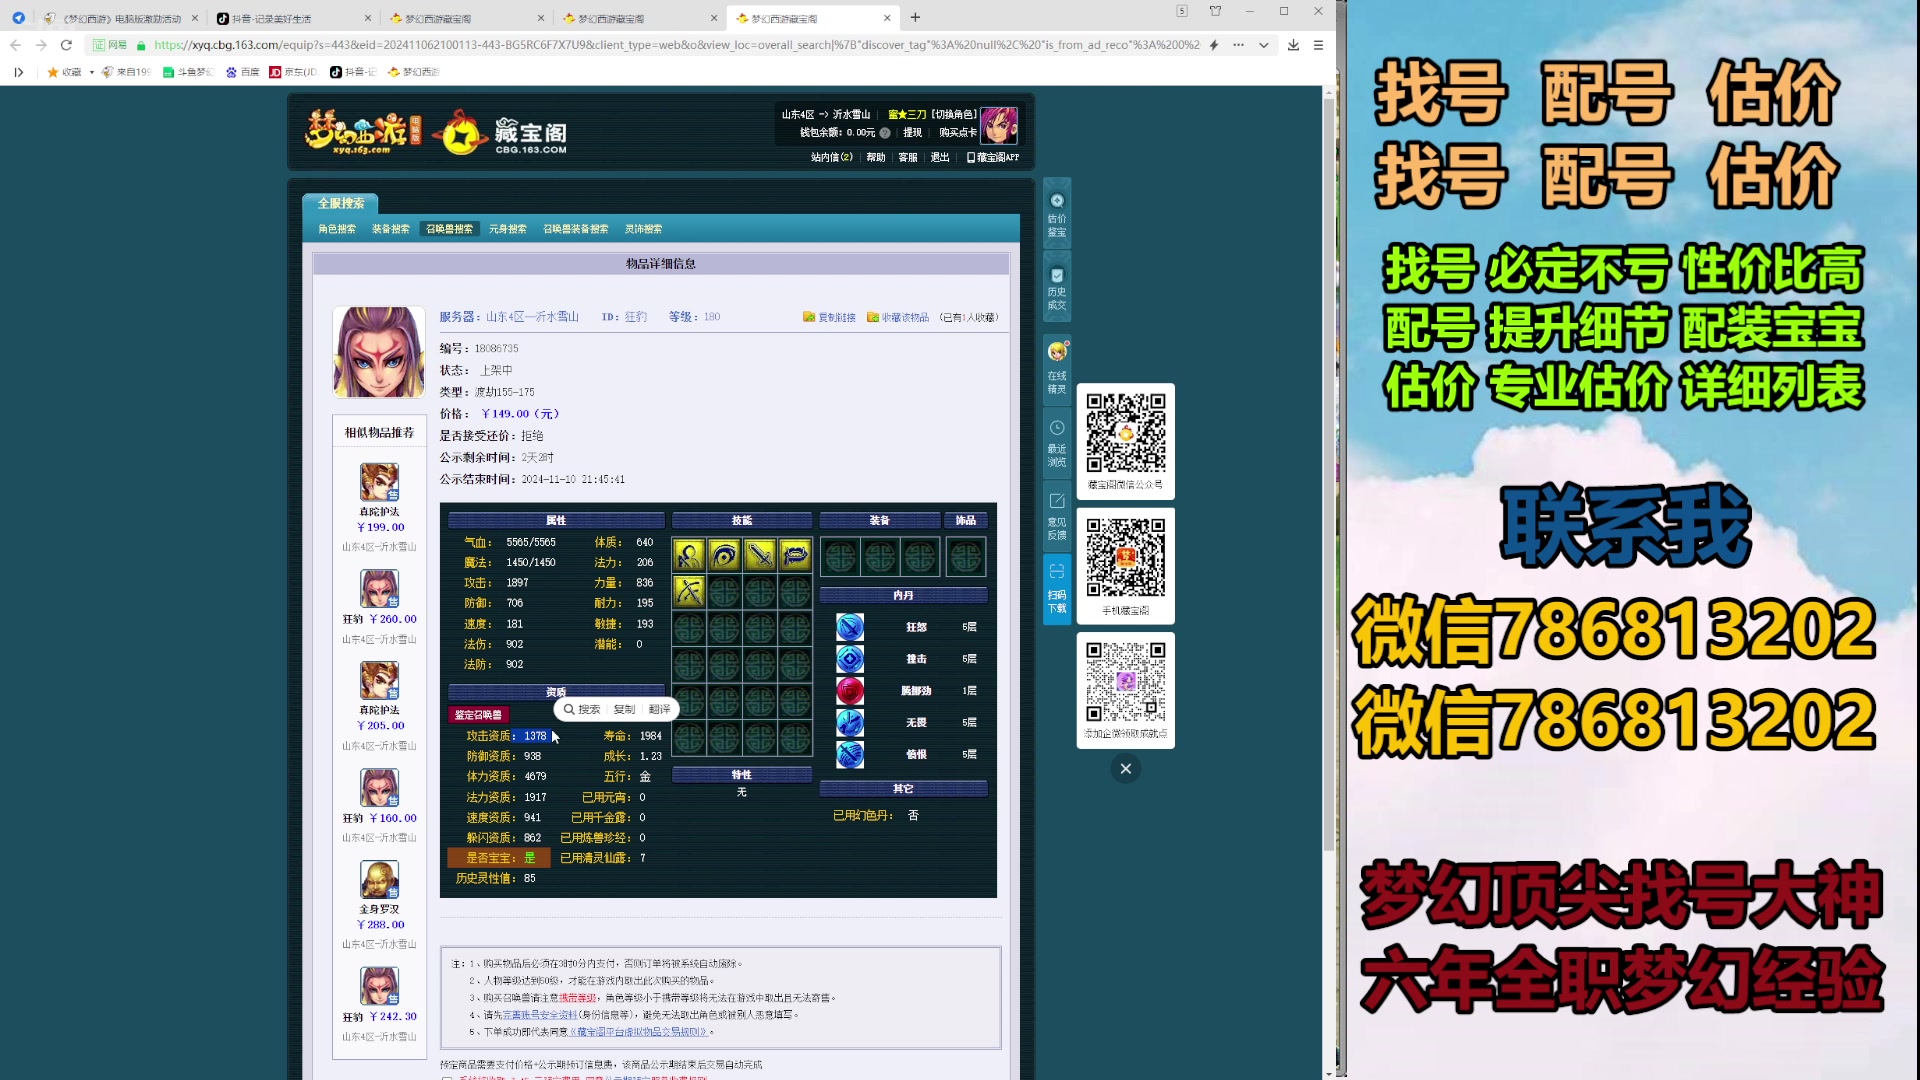Open 召唤兽装备搜索 menu item
The width and height of the screenshot is (1920, 1080).
tap(575, 229)
